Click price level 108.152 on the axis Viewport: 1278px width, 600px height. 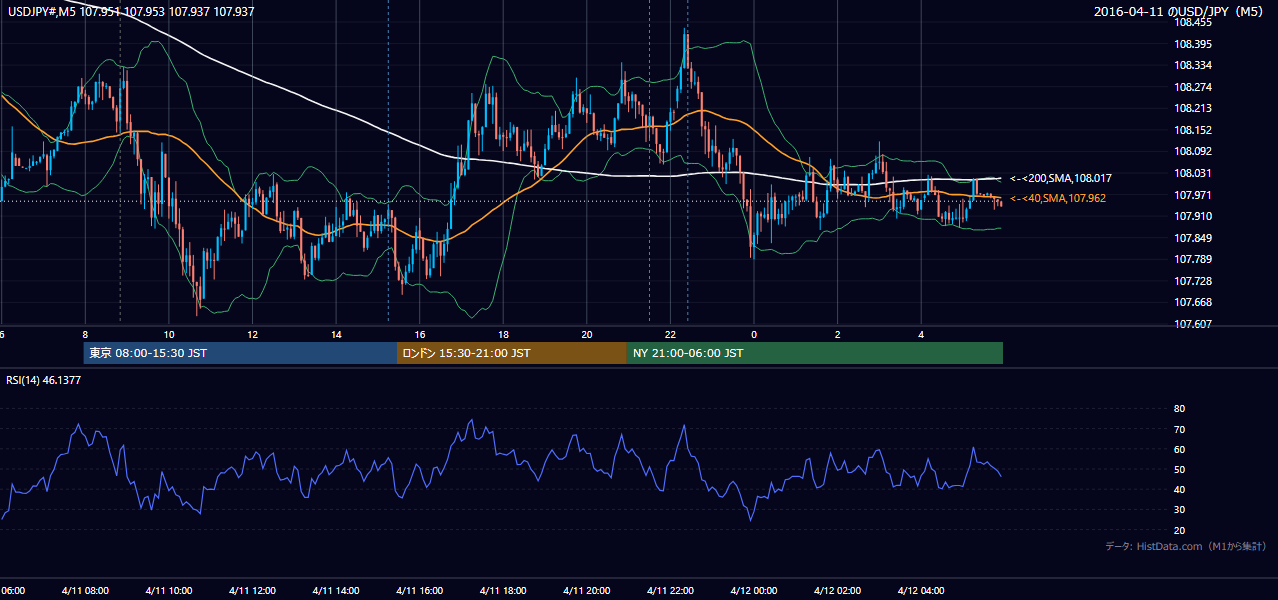coord(1193,130)
